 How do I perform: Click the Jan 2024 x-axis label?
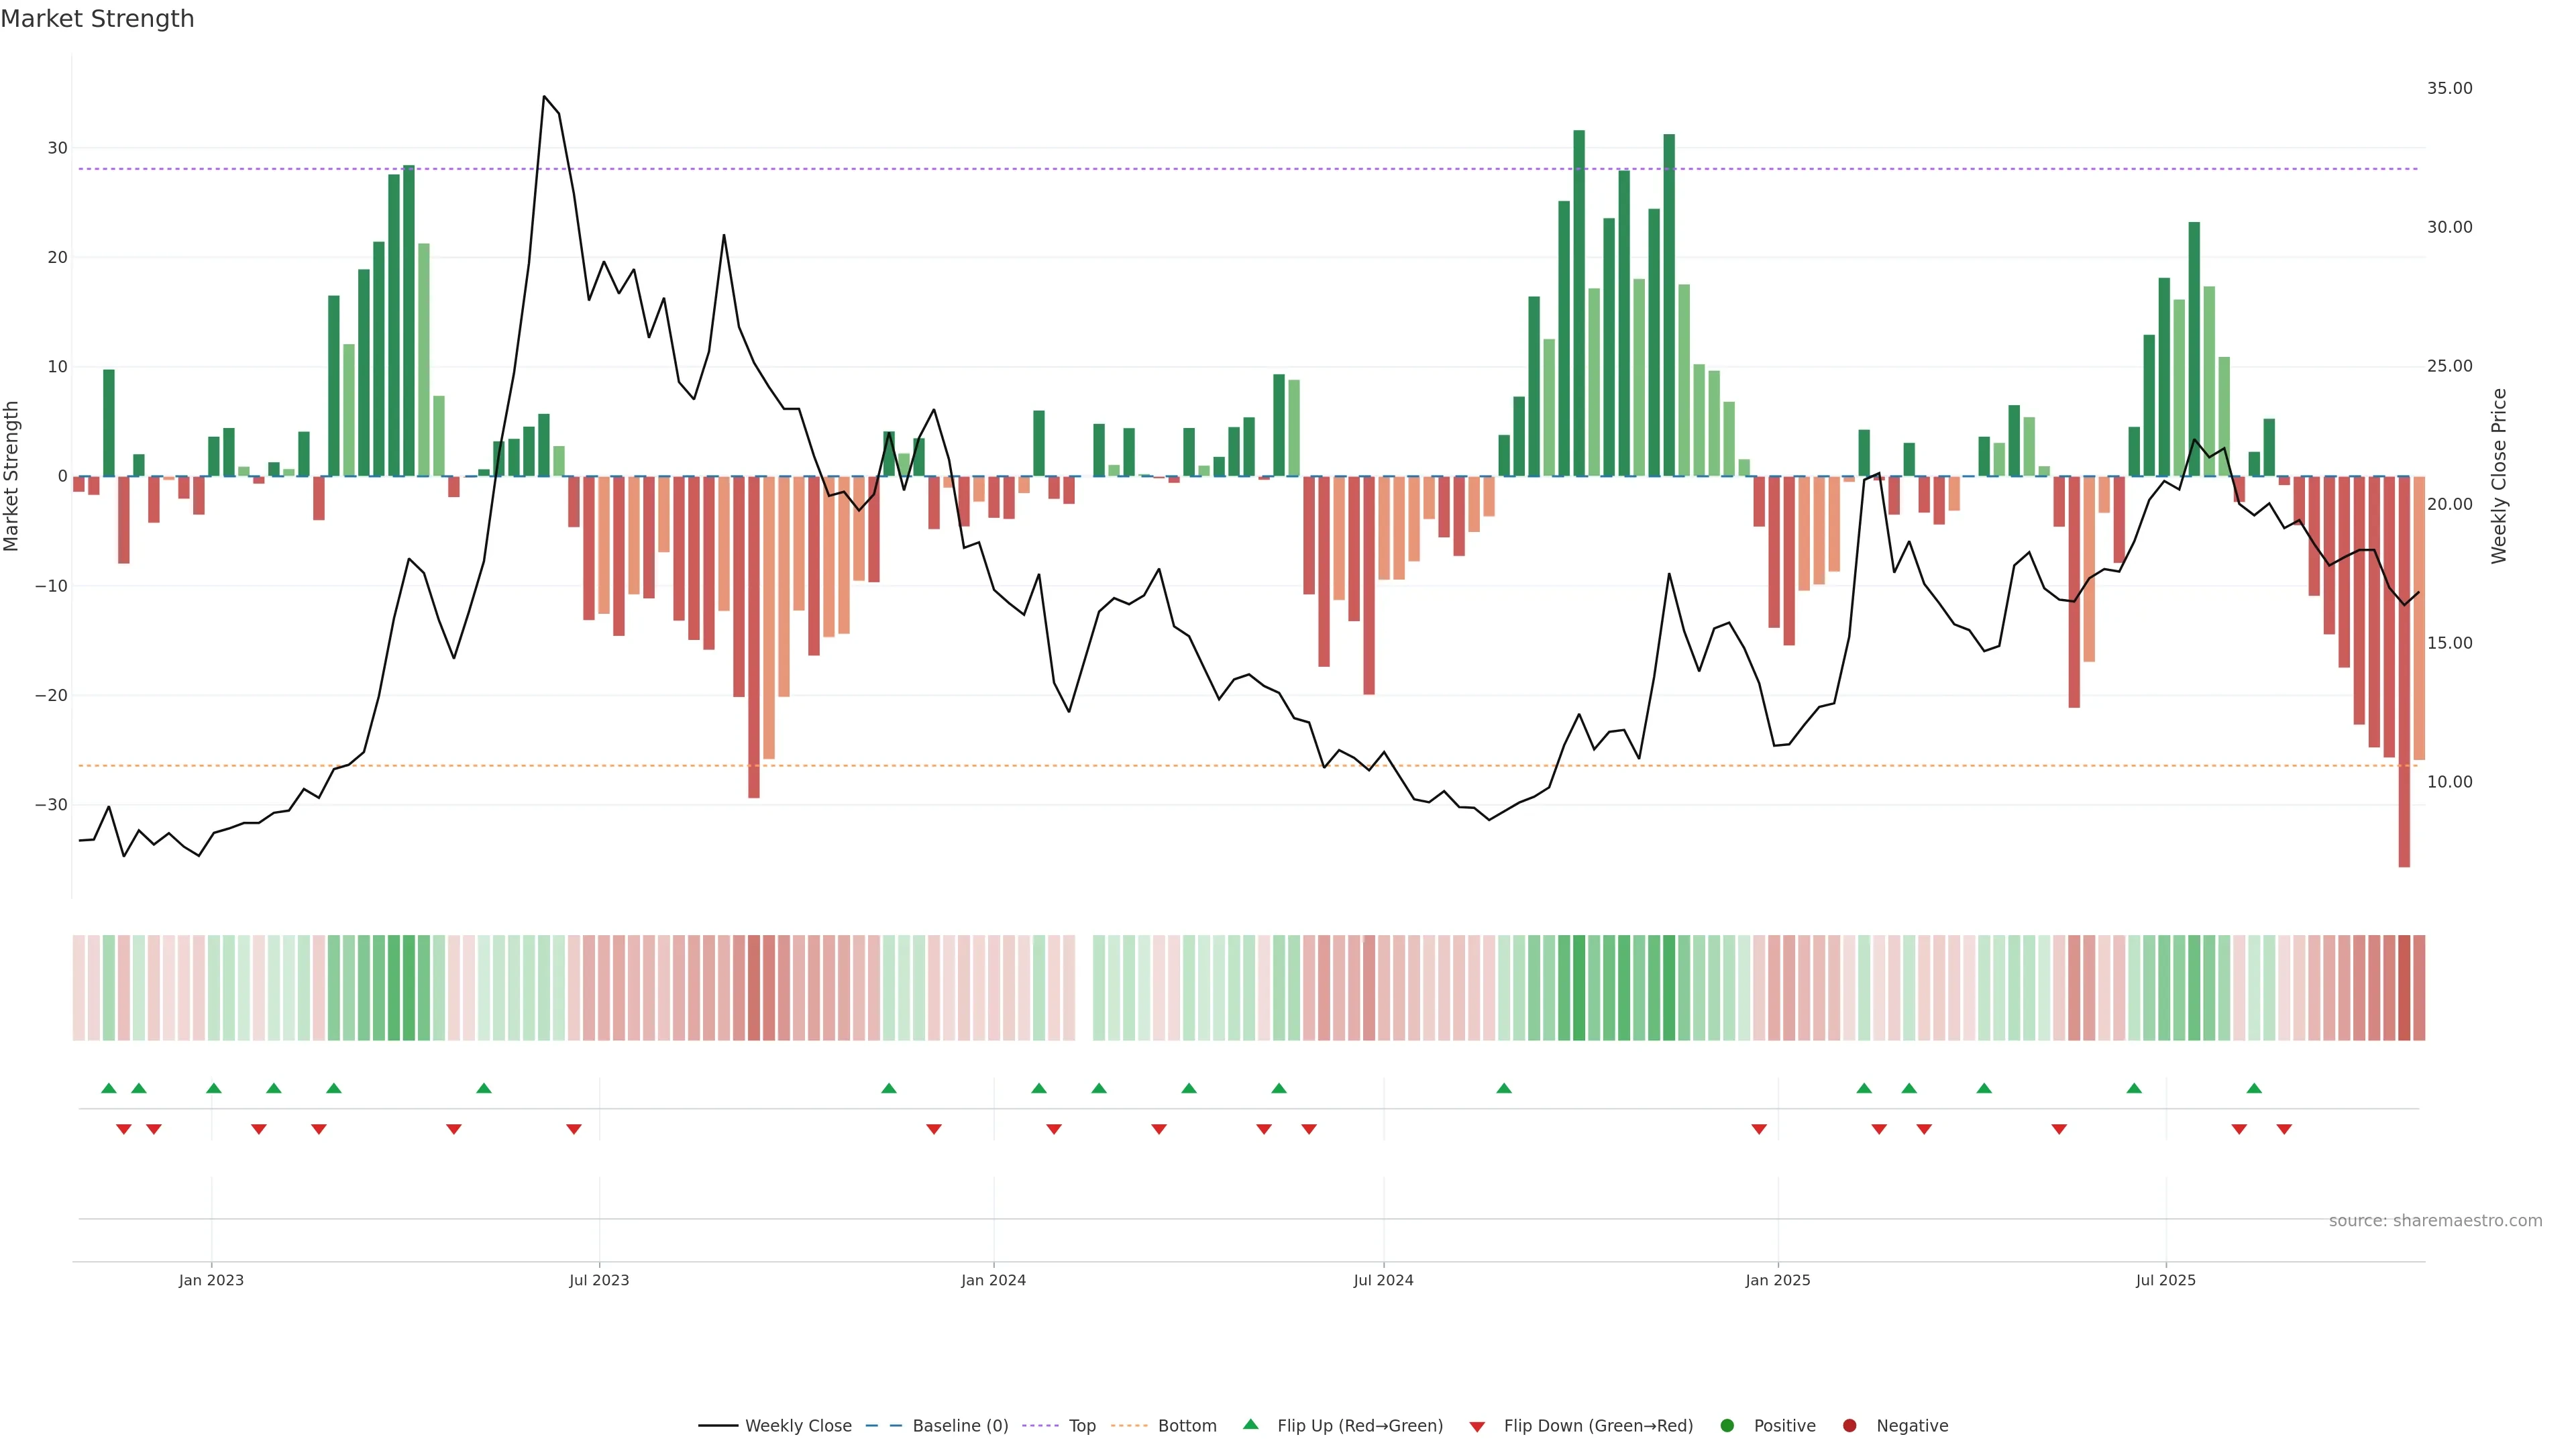[993, 1280]
